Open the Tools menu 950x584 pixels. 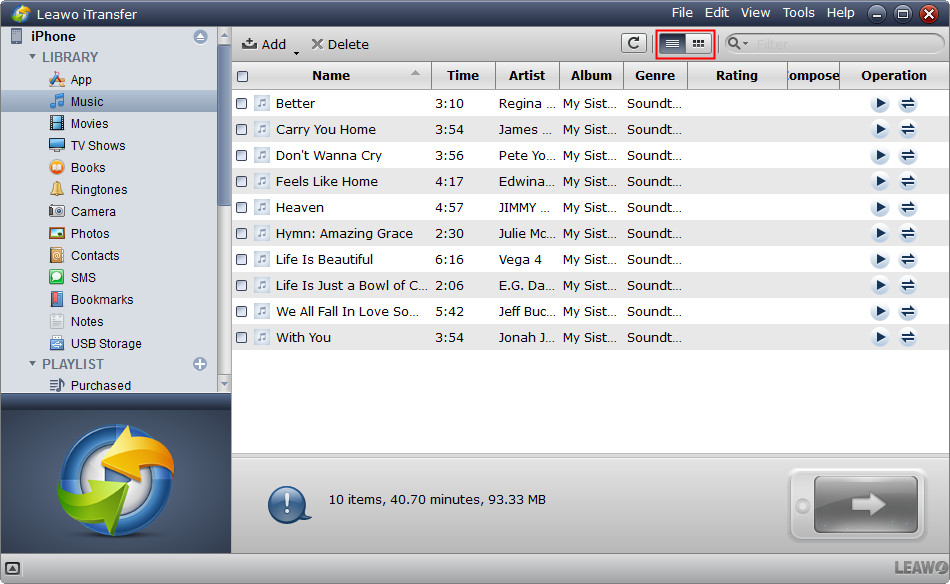tap(798, 13)
